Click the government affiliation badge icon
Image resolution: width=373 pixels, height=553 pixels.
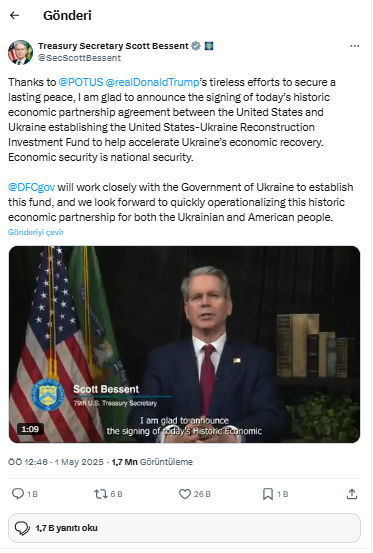pyautogui.click(x=209, y=46)
